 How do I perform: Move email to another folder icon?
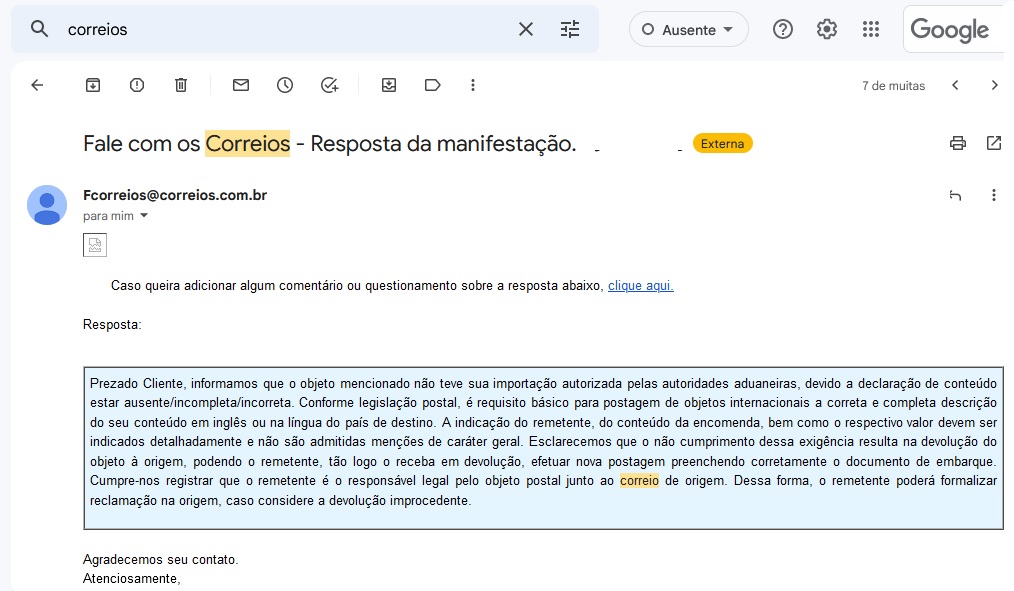coord(389,85)
